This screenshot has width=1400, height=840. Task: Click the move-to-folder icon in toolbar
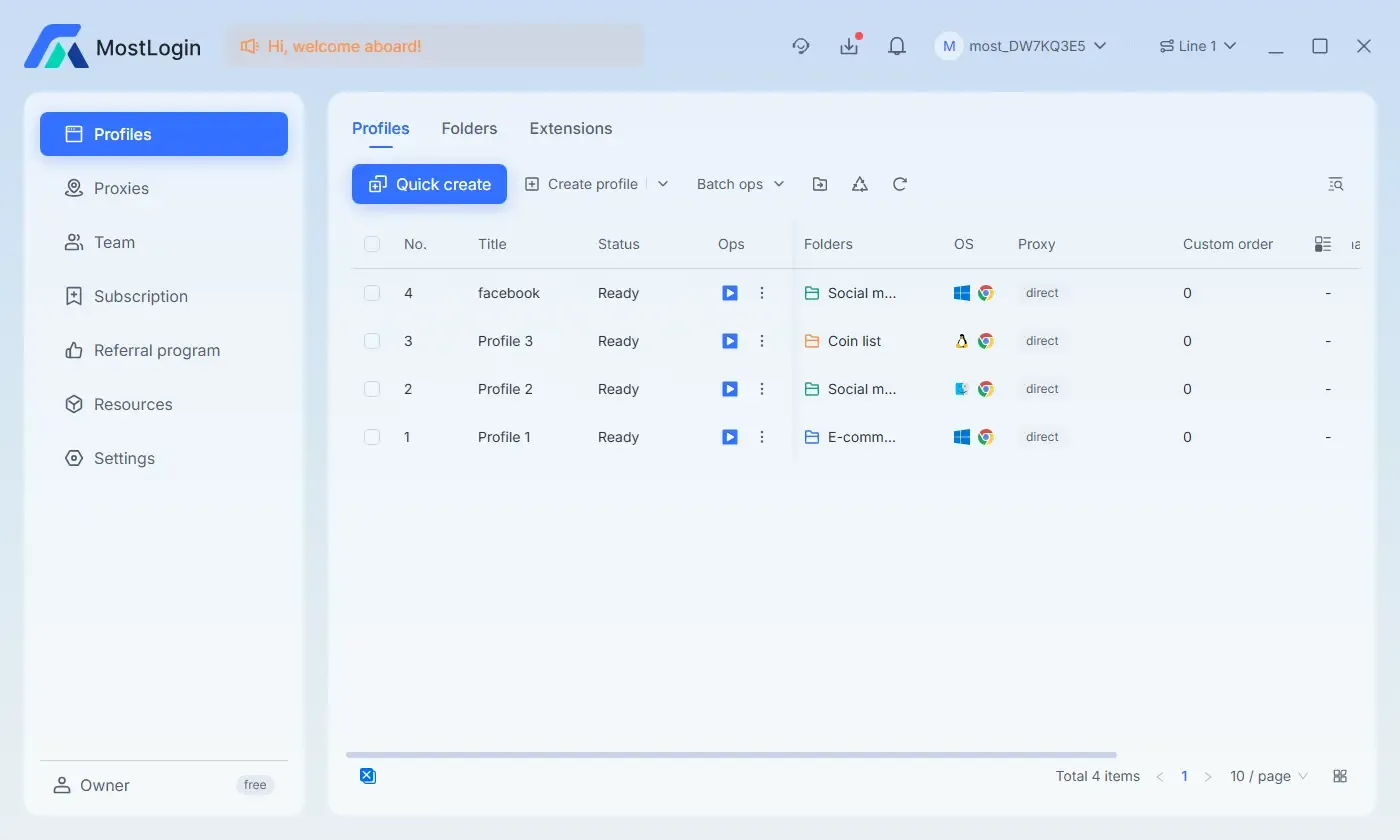(820, 184)
